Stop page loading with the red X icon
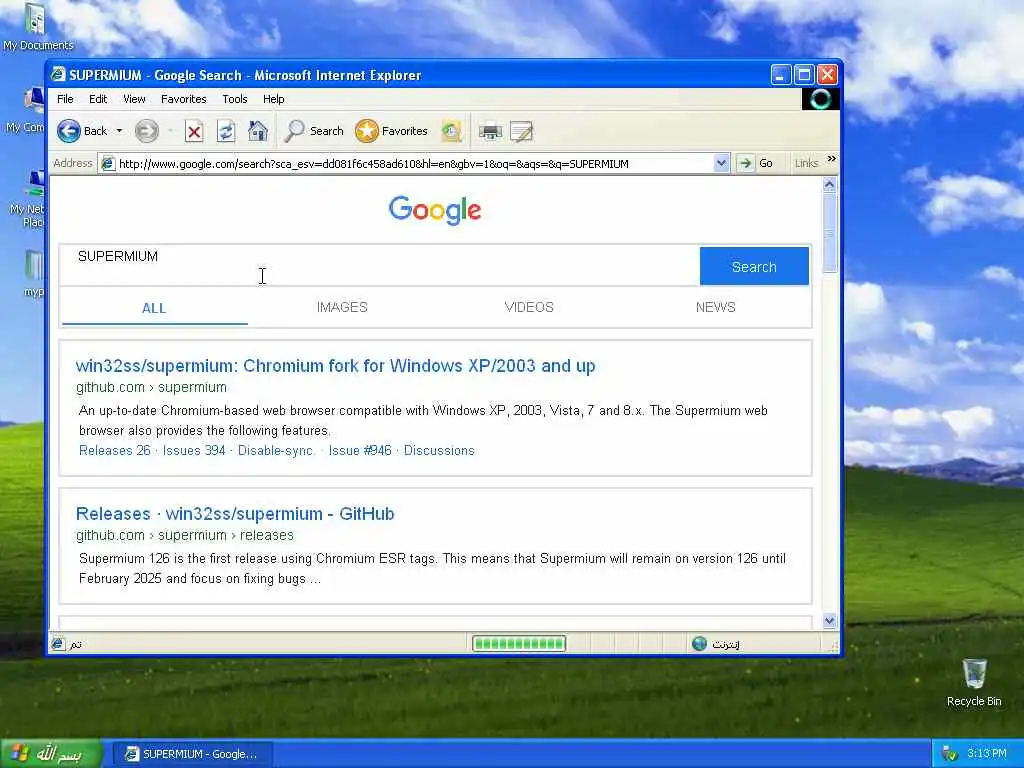Screen dimensions: 1024x768 click(x=194, y=132)
